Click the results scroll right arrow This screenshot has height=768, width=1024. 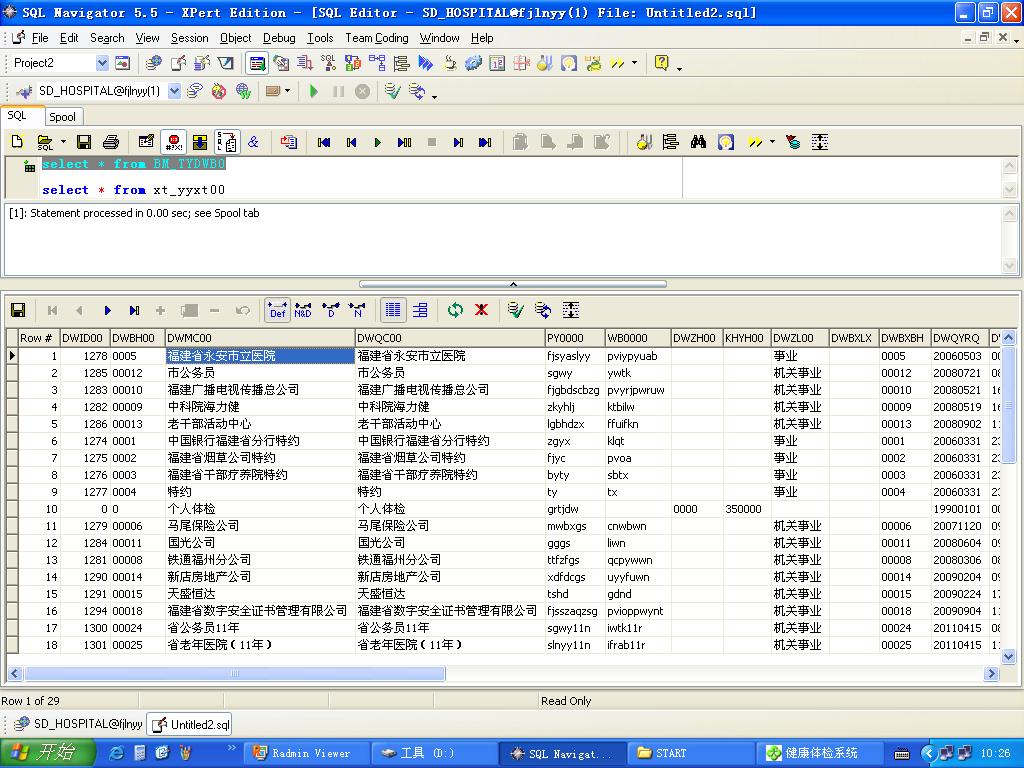point(991,673)
